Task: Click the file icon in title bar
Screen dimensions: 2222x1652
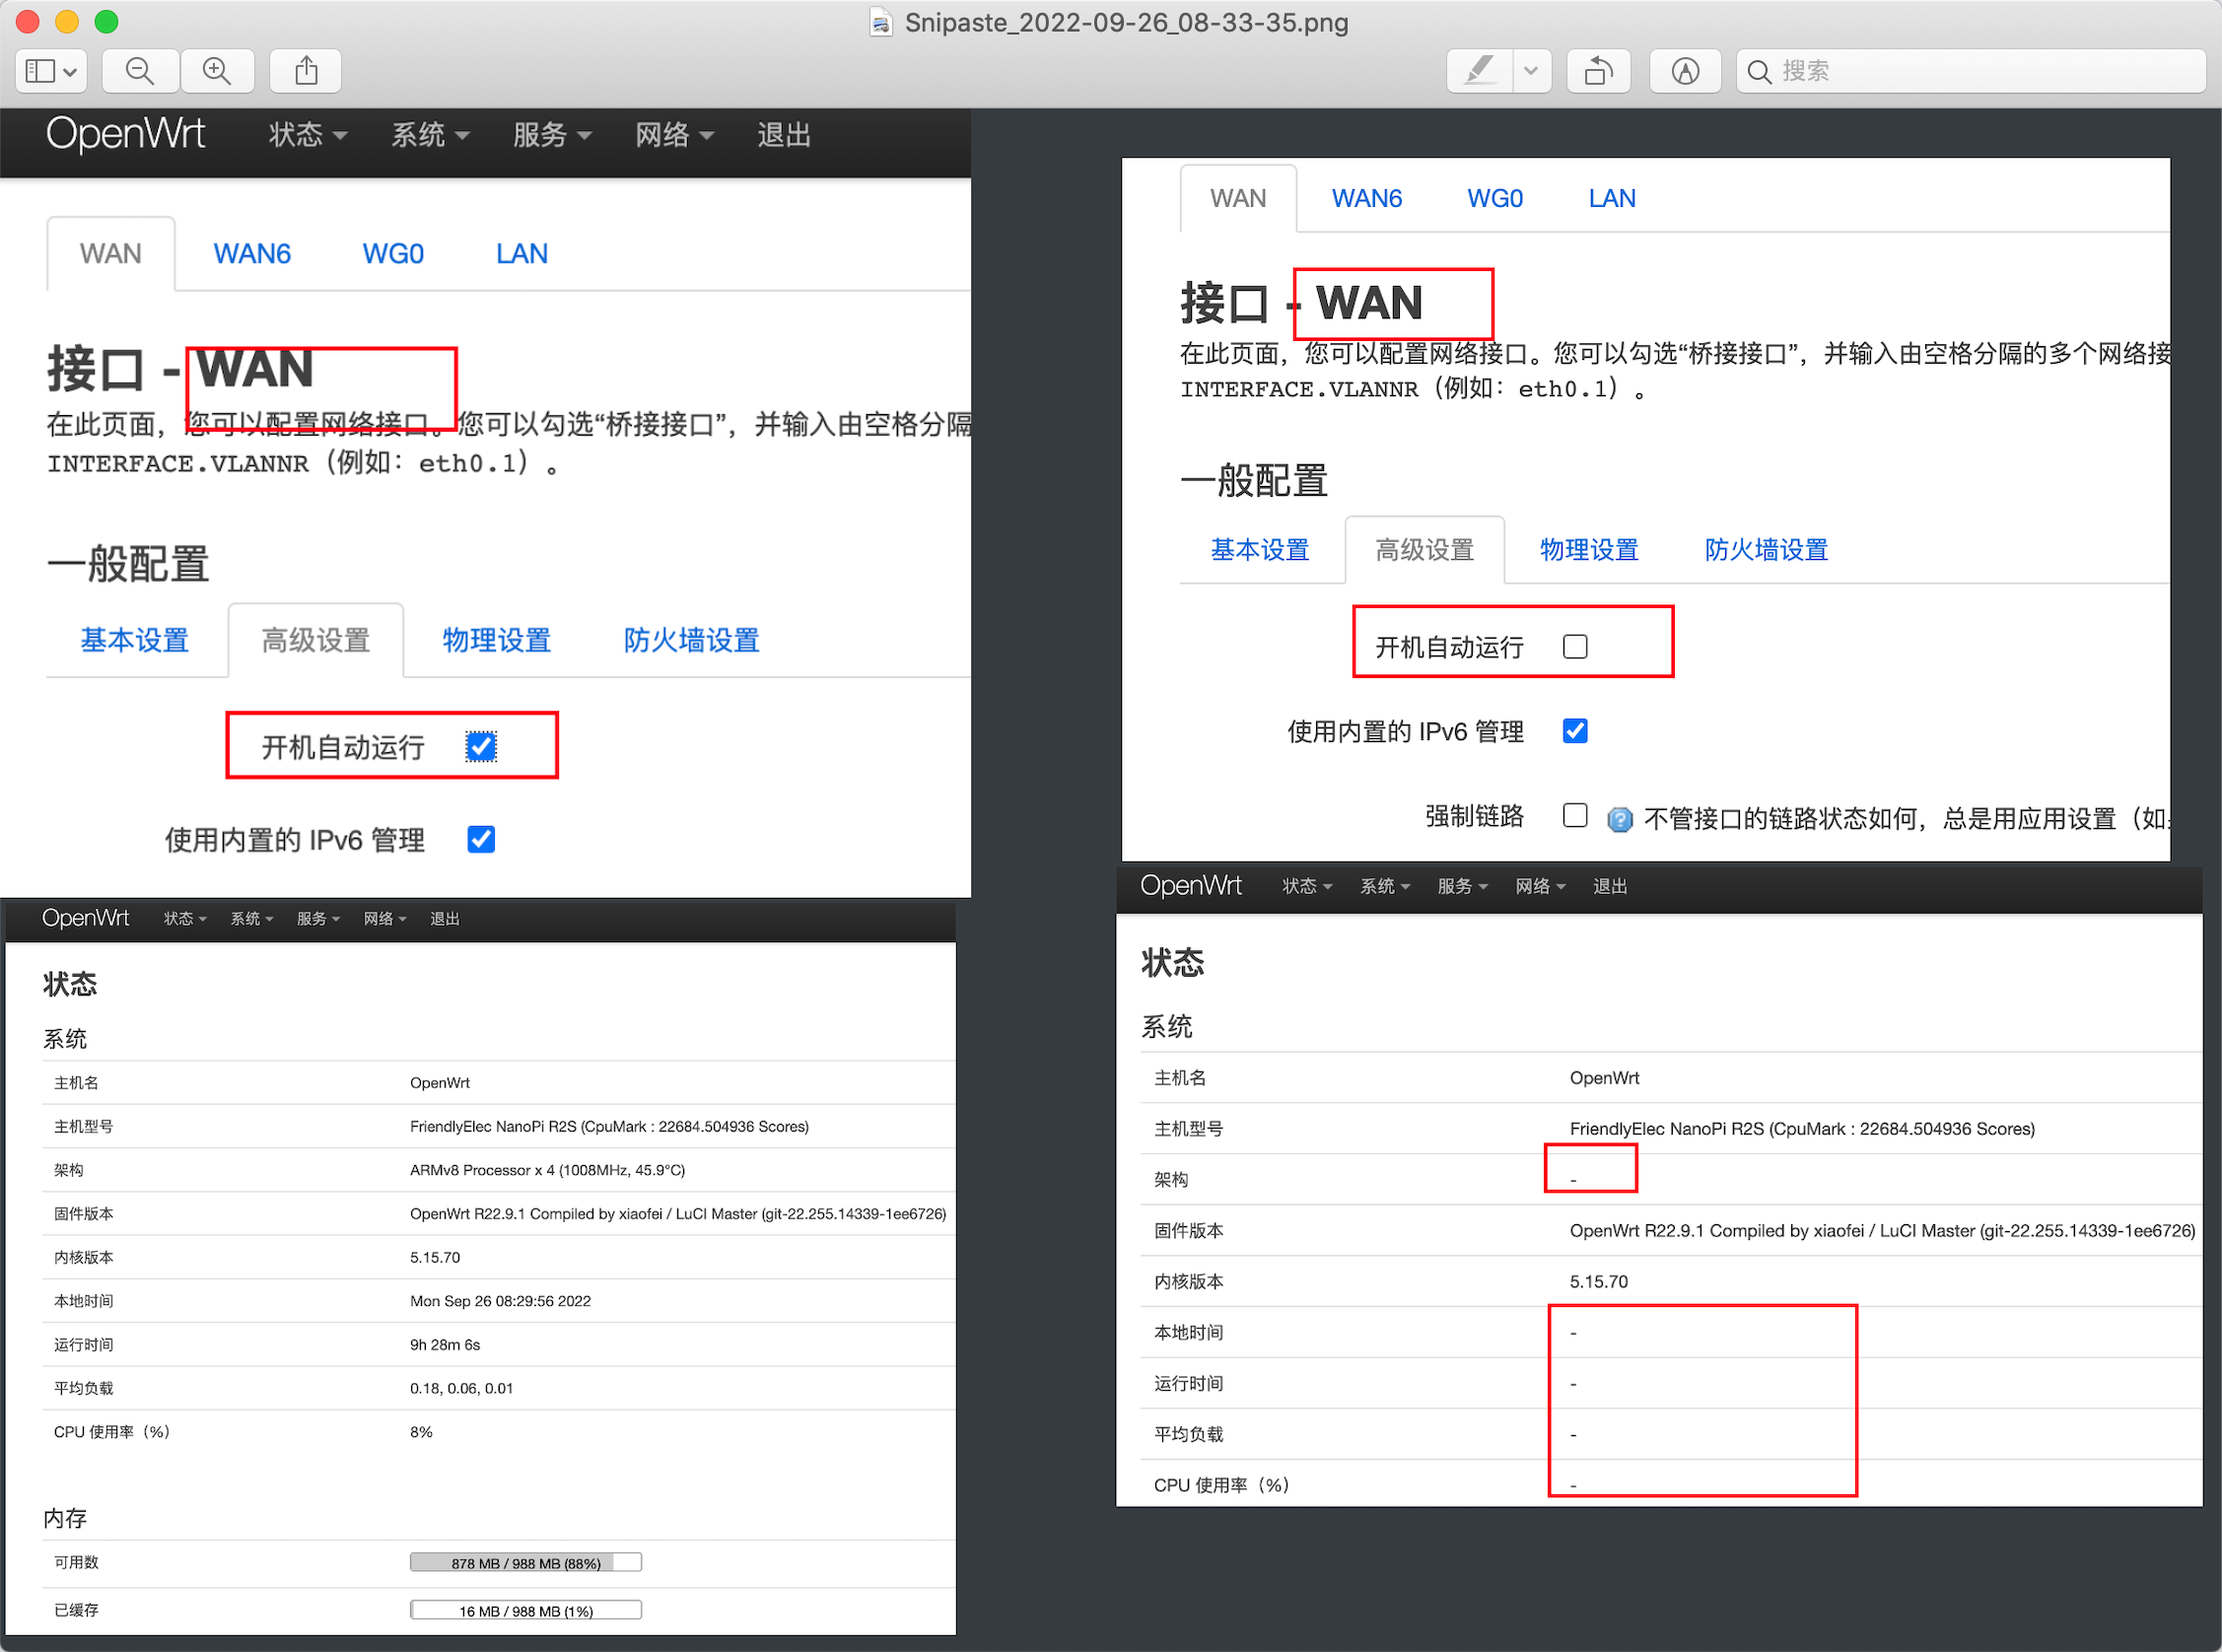Action: [880, 22]
